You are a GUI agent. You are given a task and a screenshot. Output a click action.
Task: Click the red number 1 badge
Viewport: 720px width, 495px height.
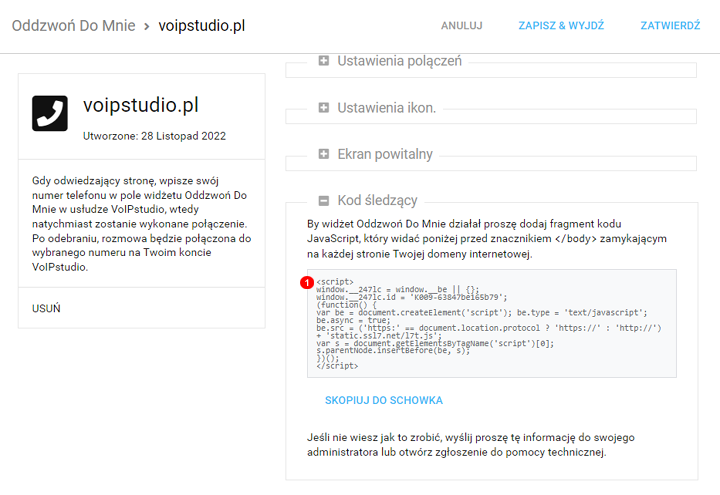click(307, 282)
